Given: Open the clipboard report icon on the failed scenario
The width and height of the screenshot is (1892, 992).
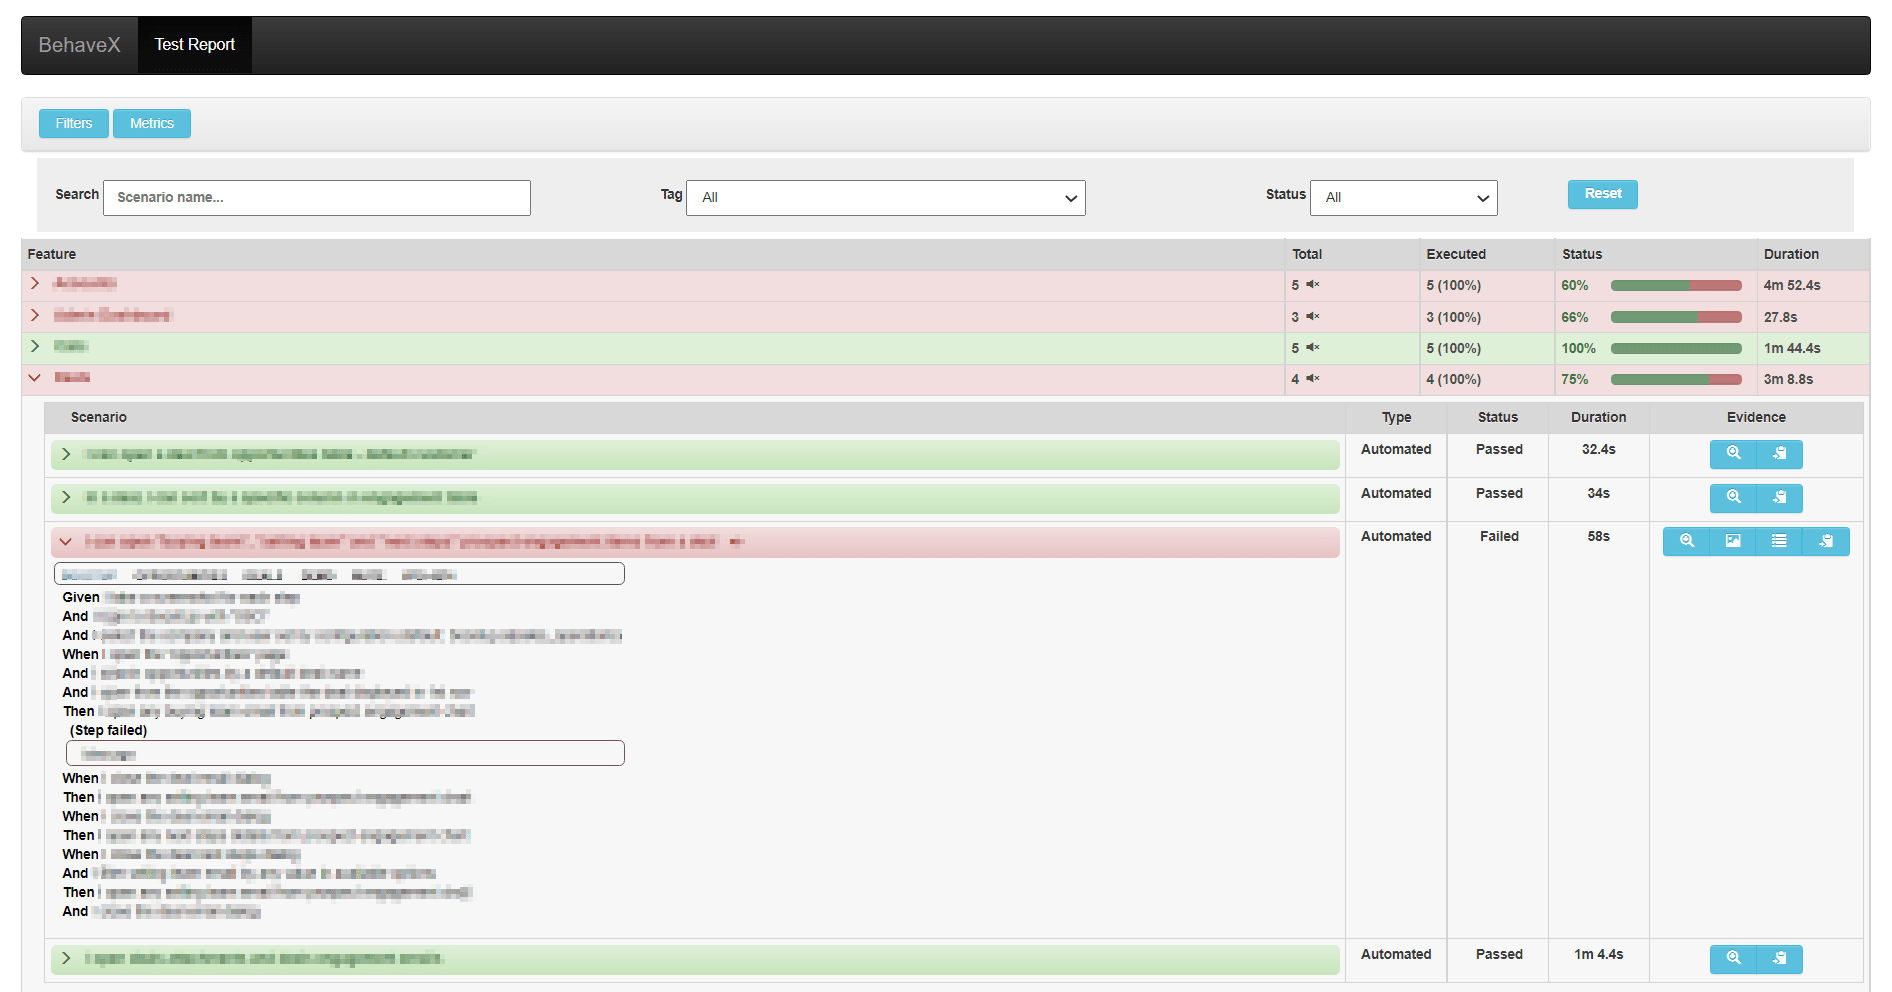Looking at the screenshot, I should (1826, 541).
